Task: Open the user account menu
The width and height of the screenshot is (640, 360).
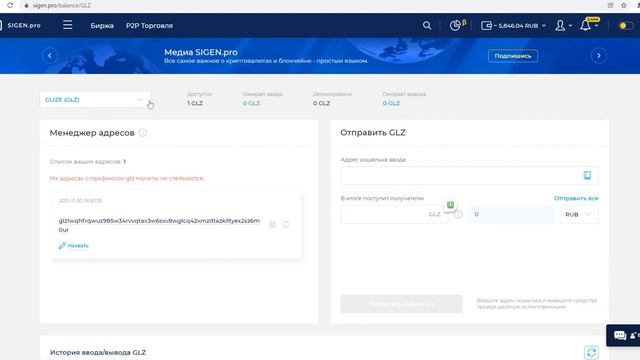Action: pyautogui.click(x=563, y=25)
